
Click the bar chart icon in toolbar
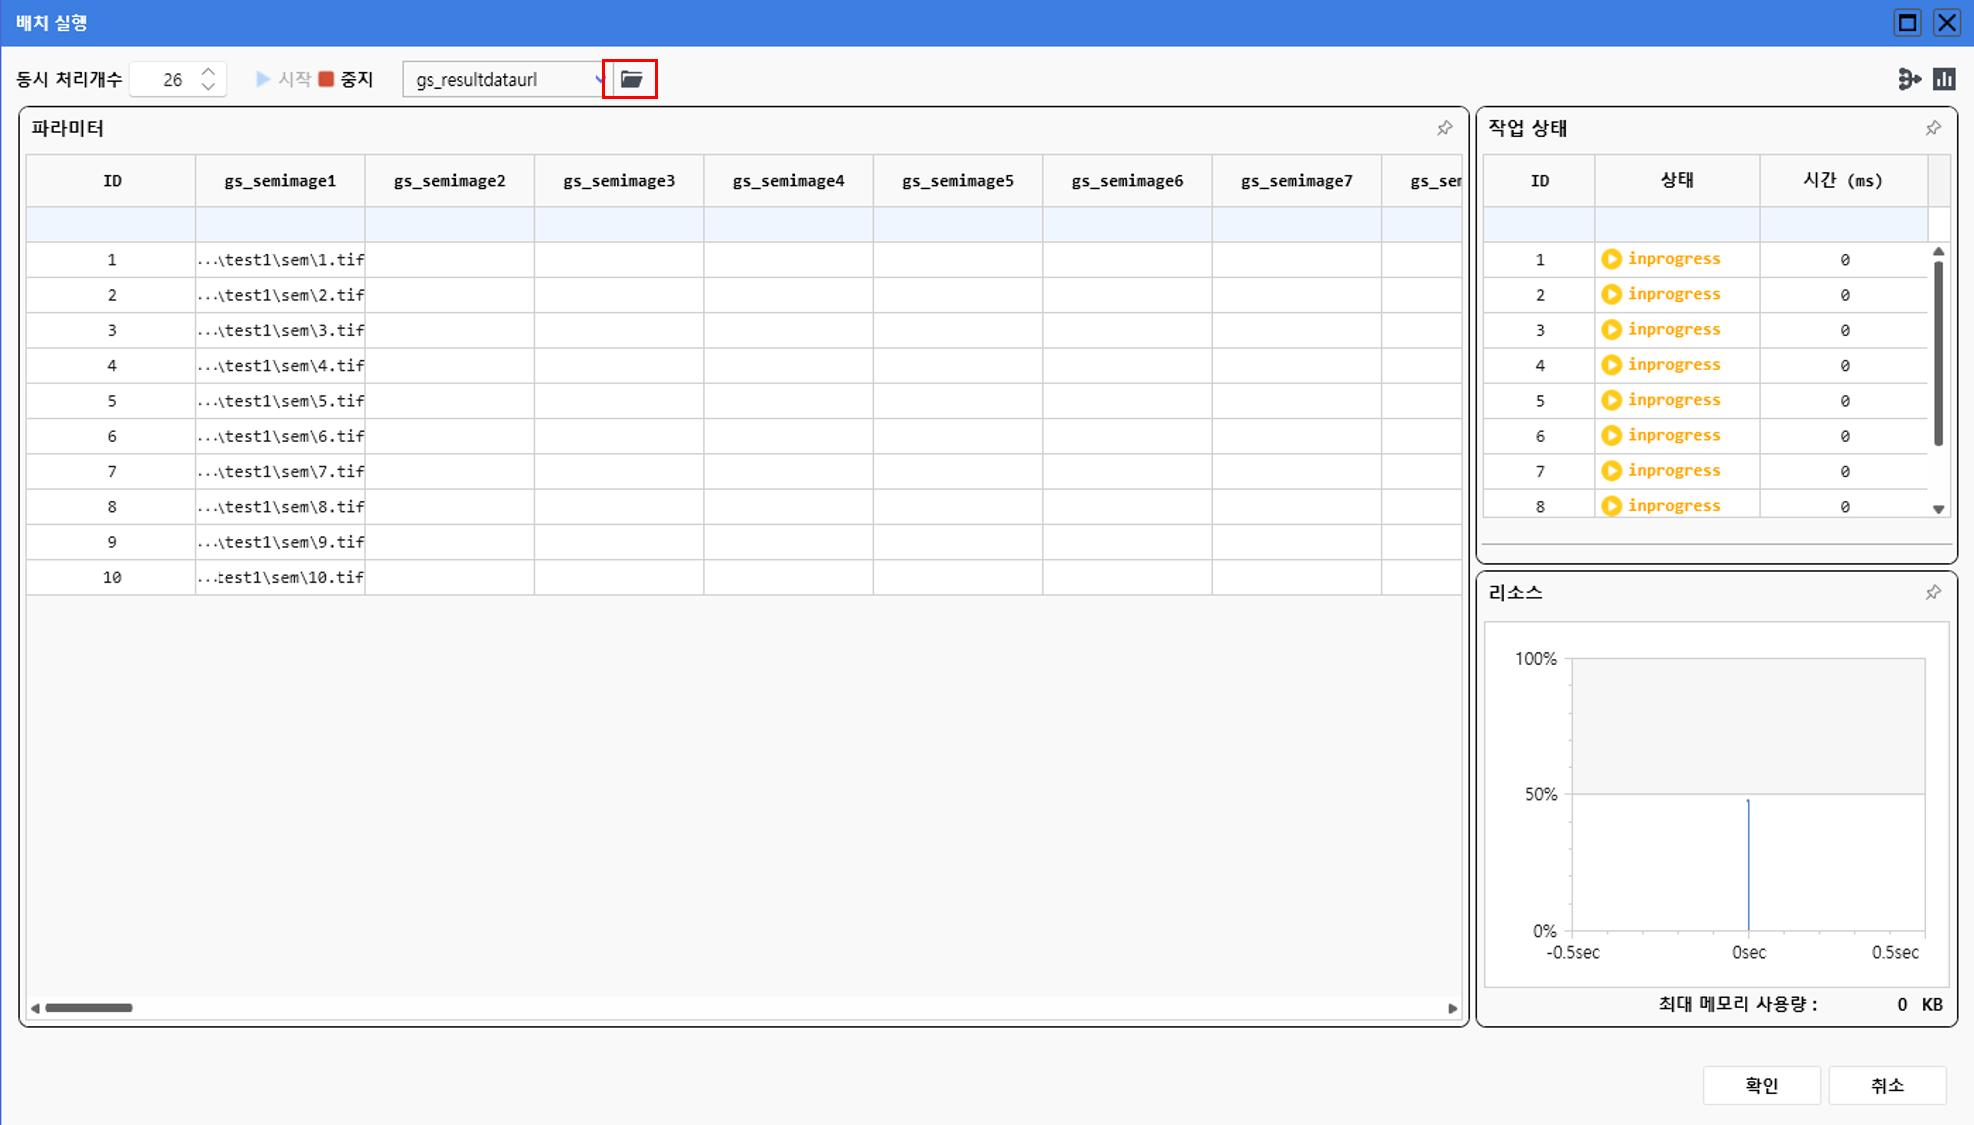tap(1944, 79)
